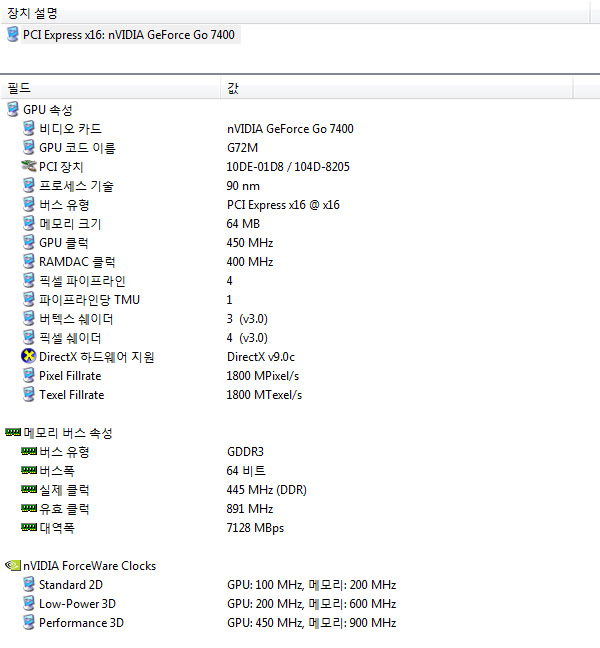The image size is (600, 648).
Task: Select the 1800 MPixel/s value
Action: (263, 376)
